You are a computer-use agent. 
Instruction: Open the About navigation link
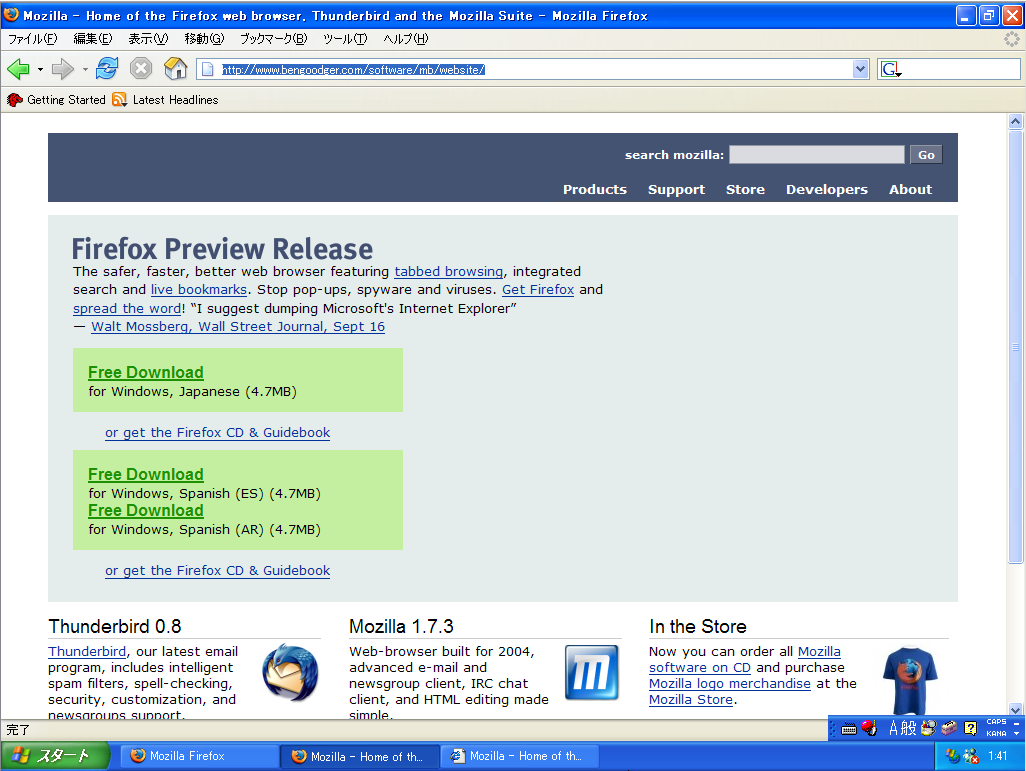coord(910,189)
